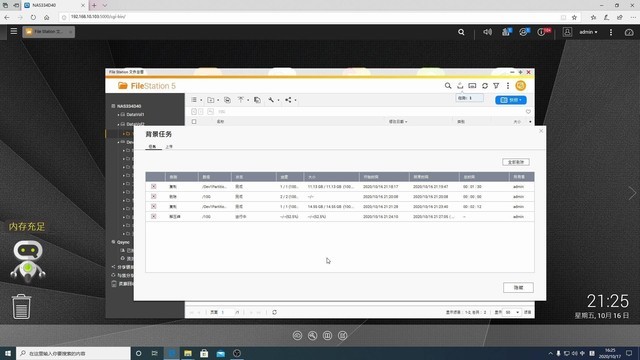Open the recycle bin item in File Station sidebar
This screenshot has width=640, height=360.
122,284
